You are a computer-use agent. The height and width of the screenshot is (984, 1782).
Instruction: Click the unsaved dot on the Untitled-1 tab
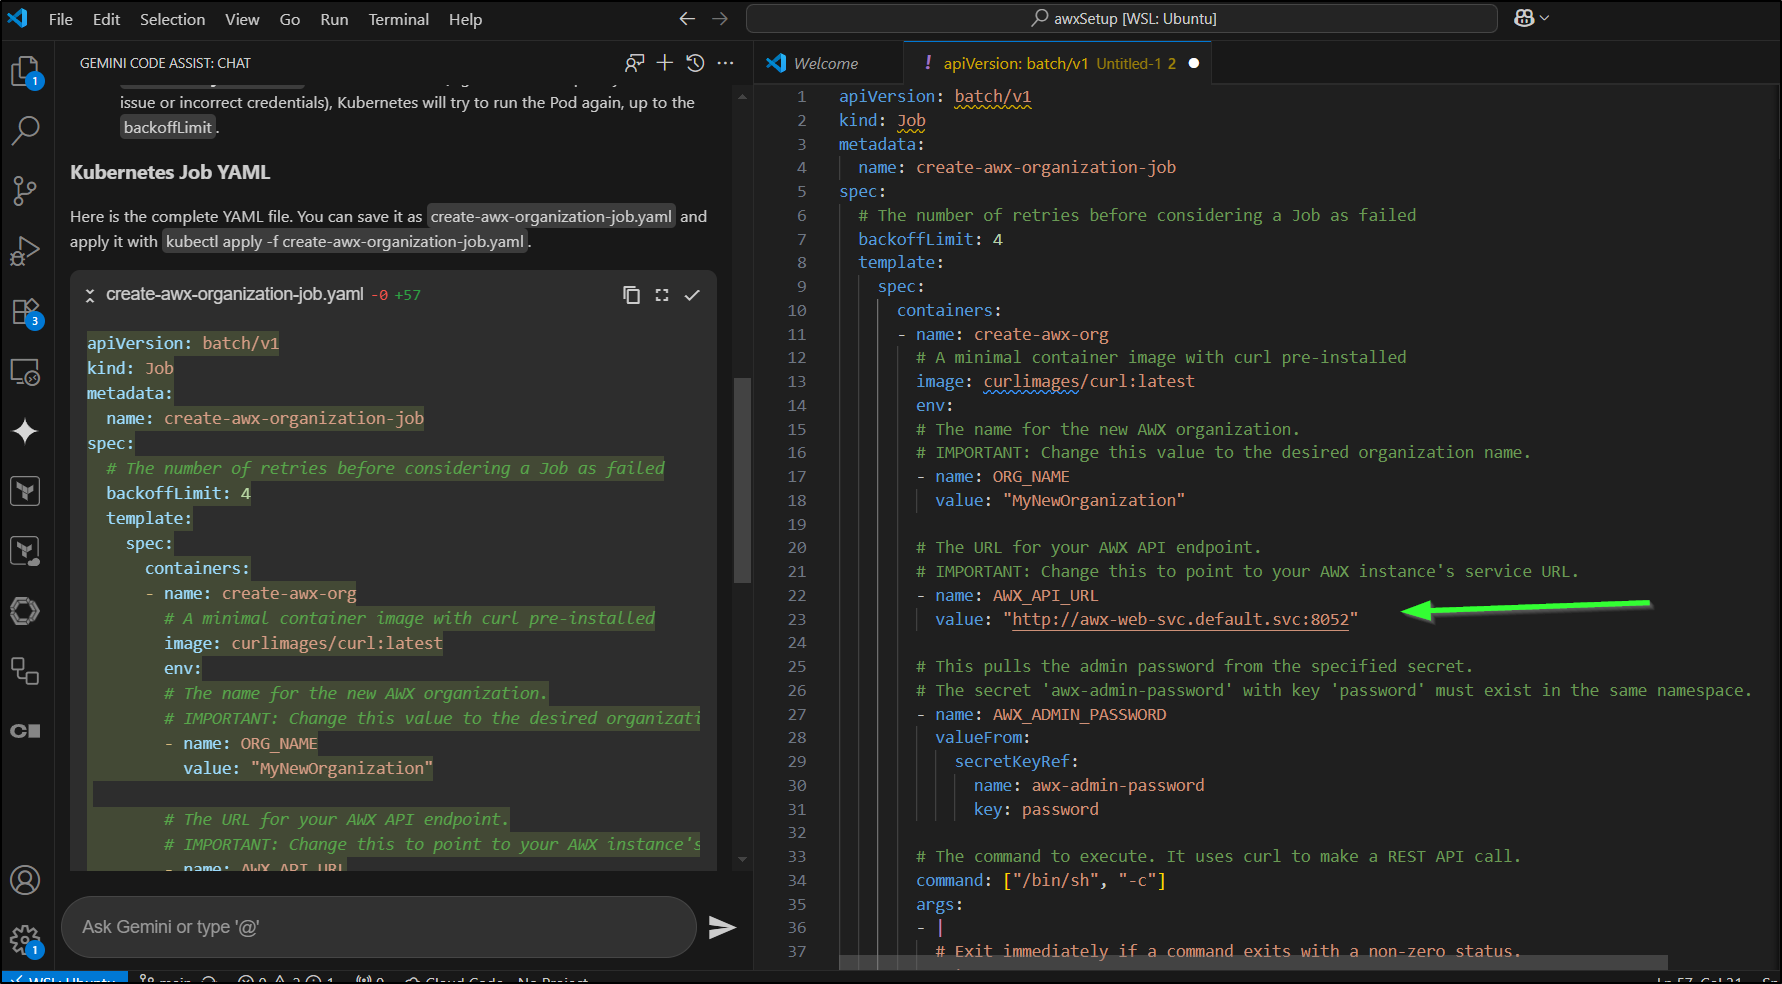tap(1193, 63)
